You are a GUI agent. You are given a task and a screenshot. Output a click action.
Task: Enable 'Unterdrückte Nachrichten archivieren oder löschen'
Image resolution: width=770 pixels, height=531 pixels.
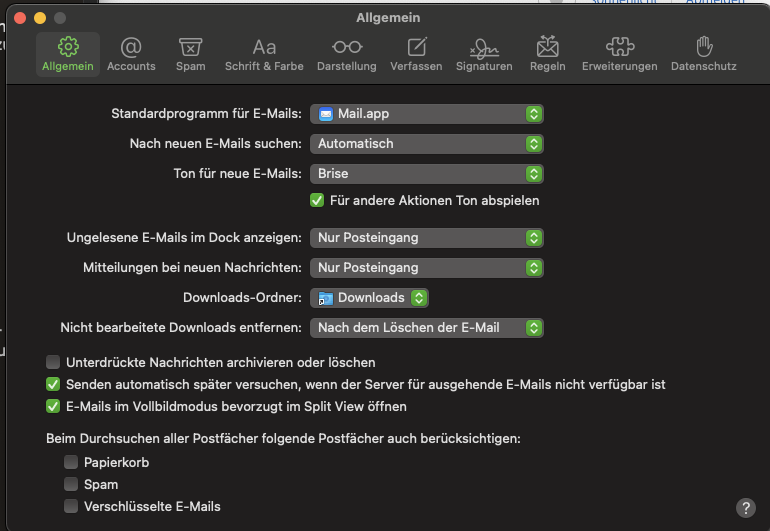53,362
